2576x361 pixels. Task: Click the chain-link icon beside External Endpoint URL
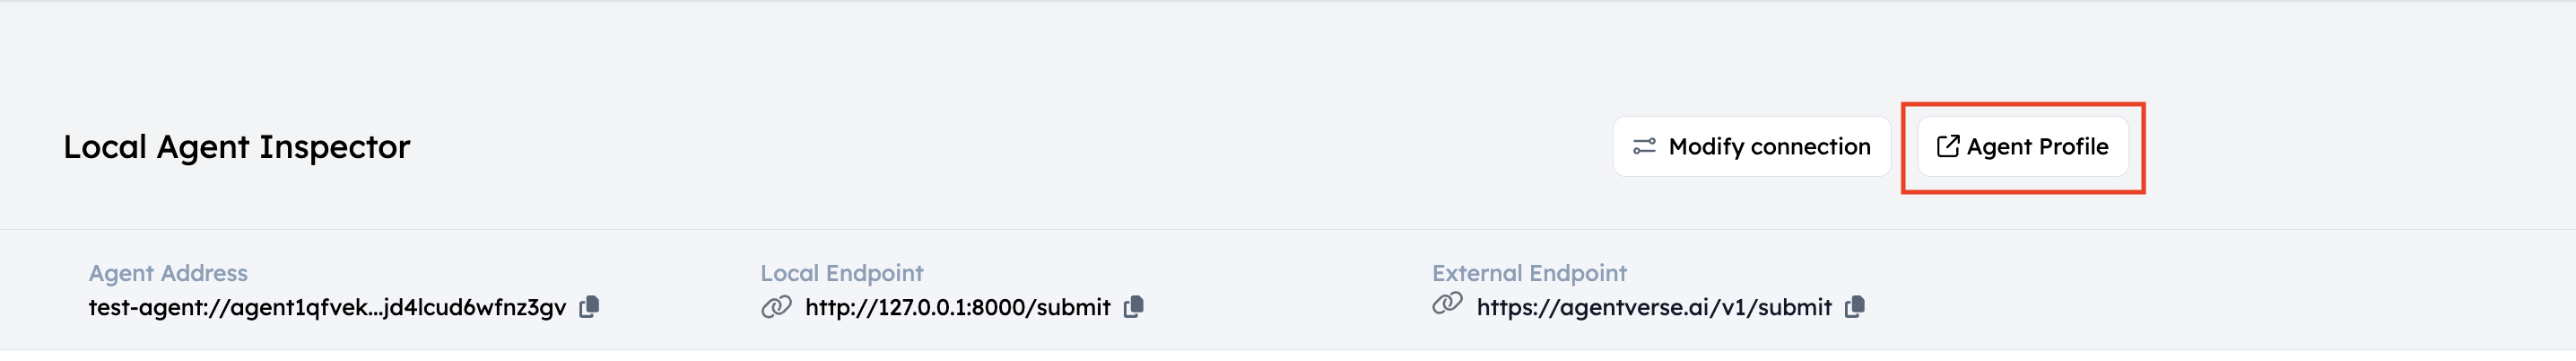(1447, 303)
